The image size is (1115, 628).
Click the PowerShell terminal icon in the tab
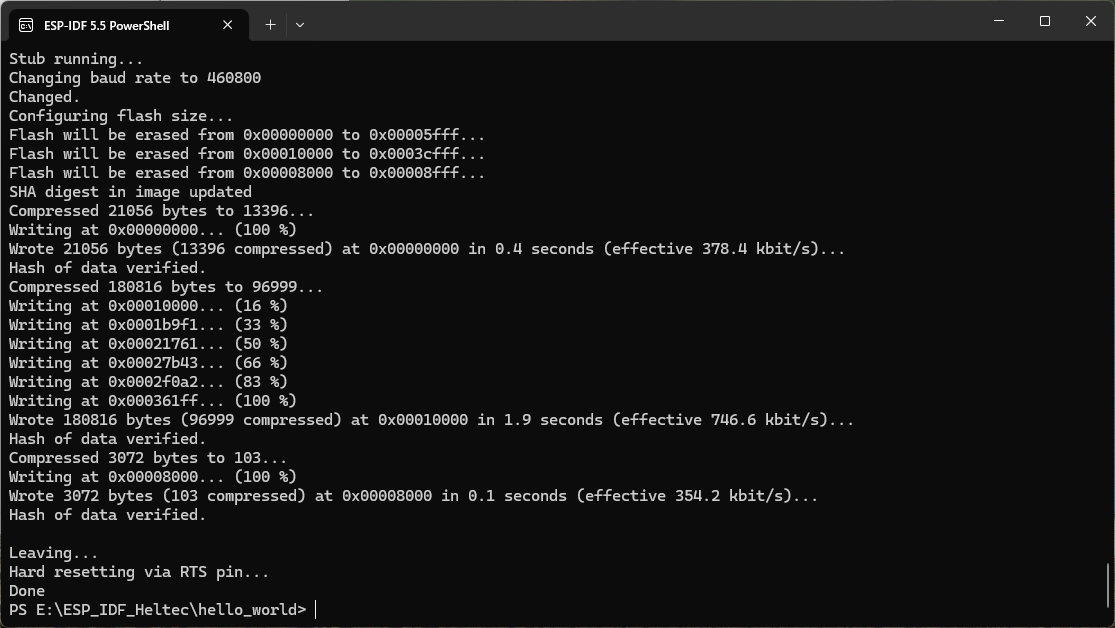tap(26, 25)
